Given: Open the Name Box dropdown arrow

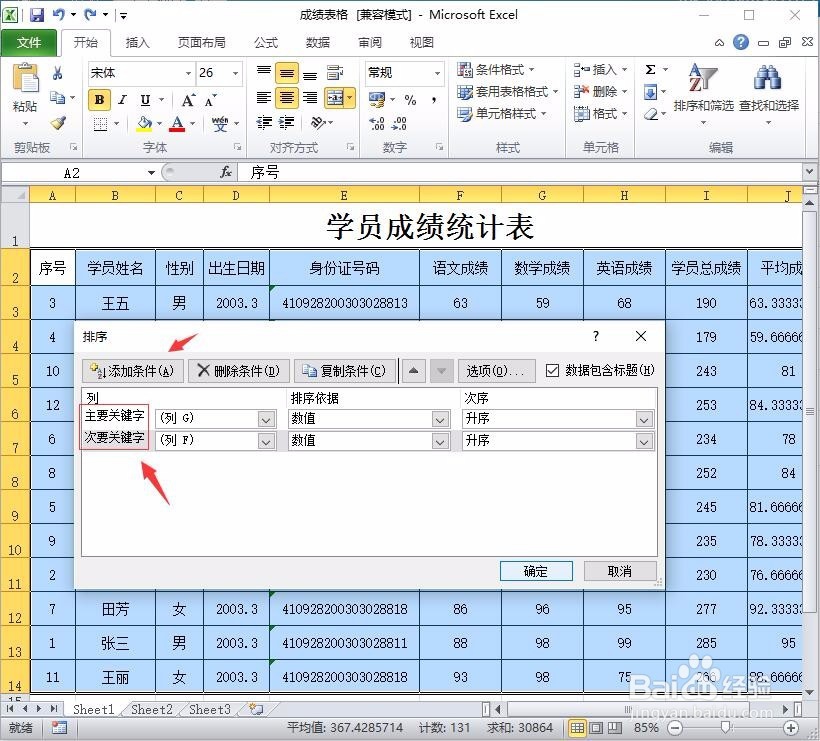Looking at the screenshot, I should [151, 173].
